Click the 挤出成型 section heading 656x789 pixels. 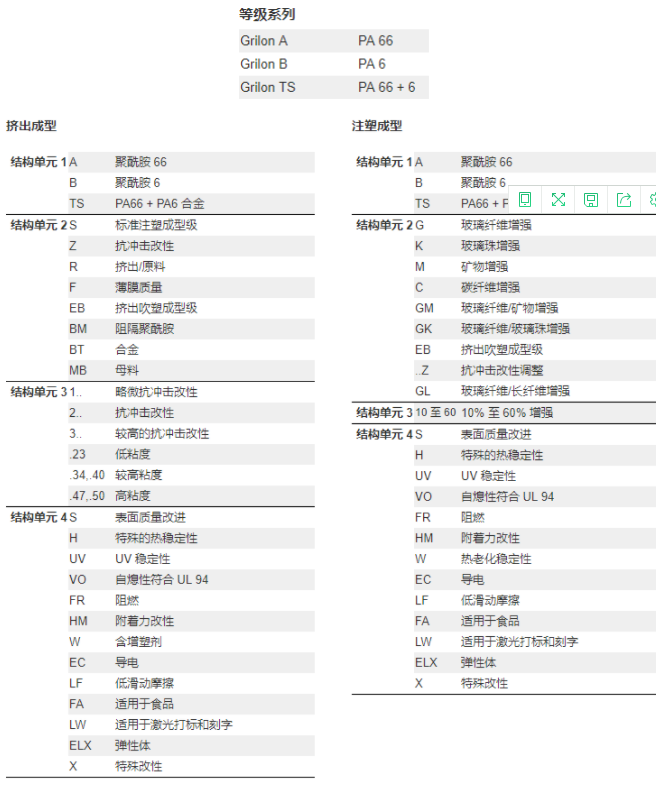pos(31,126)
